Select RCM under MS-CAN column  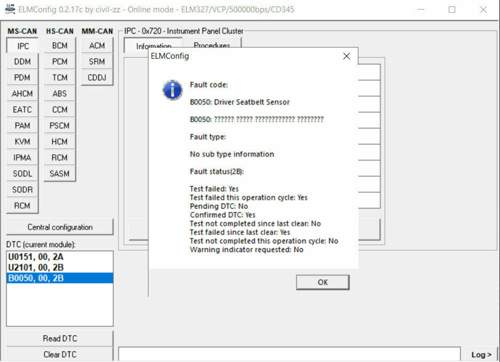pos(23,206)
